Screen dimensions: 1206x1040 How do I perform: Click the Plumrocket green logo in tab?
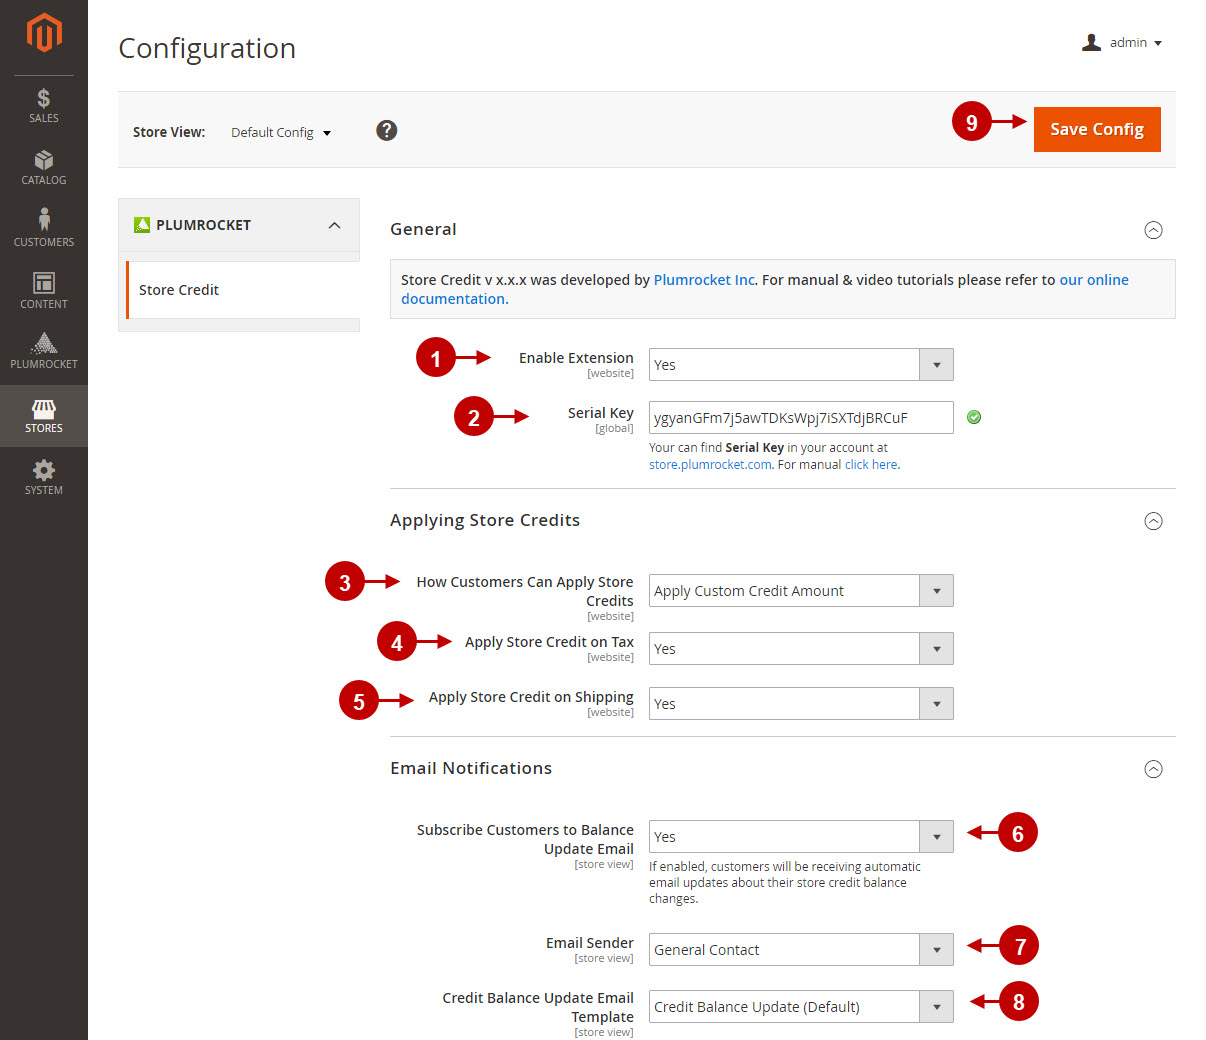[142, 225]
